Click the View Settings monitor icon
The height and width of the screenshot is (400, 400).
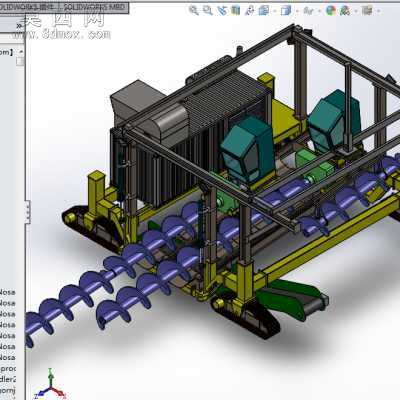pyautogui.click(x=367, y=11)
